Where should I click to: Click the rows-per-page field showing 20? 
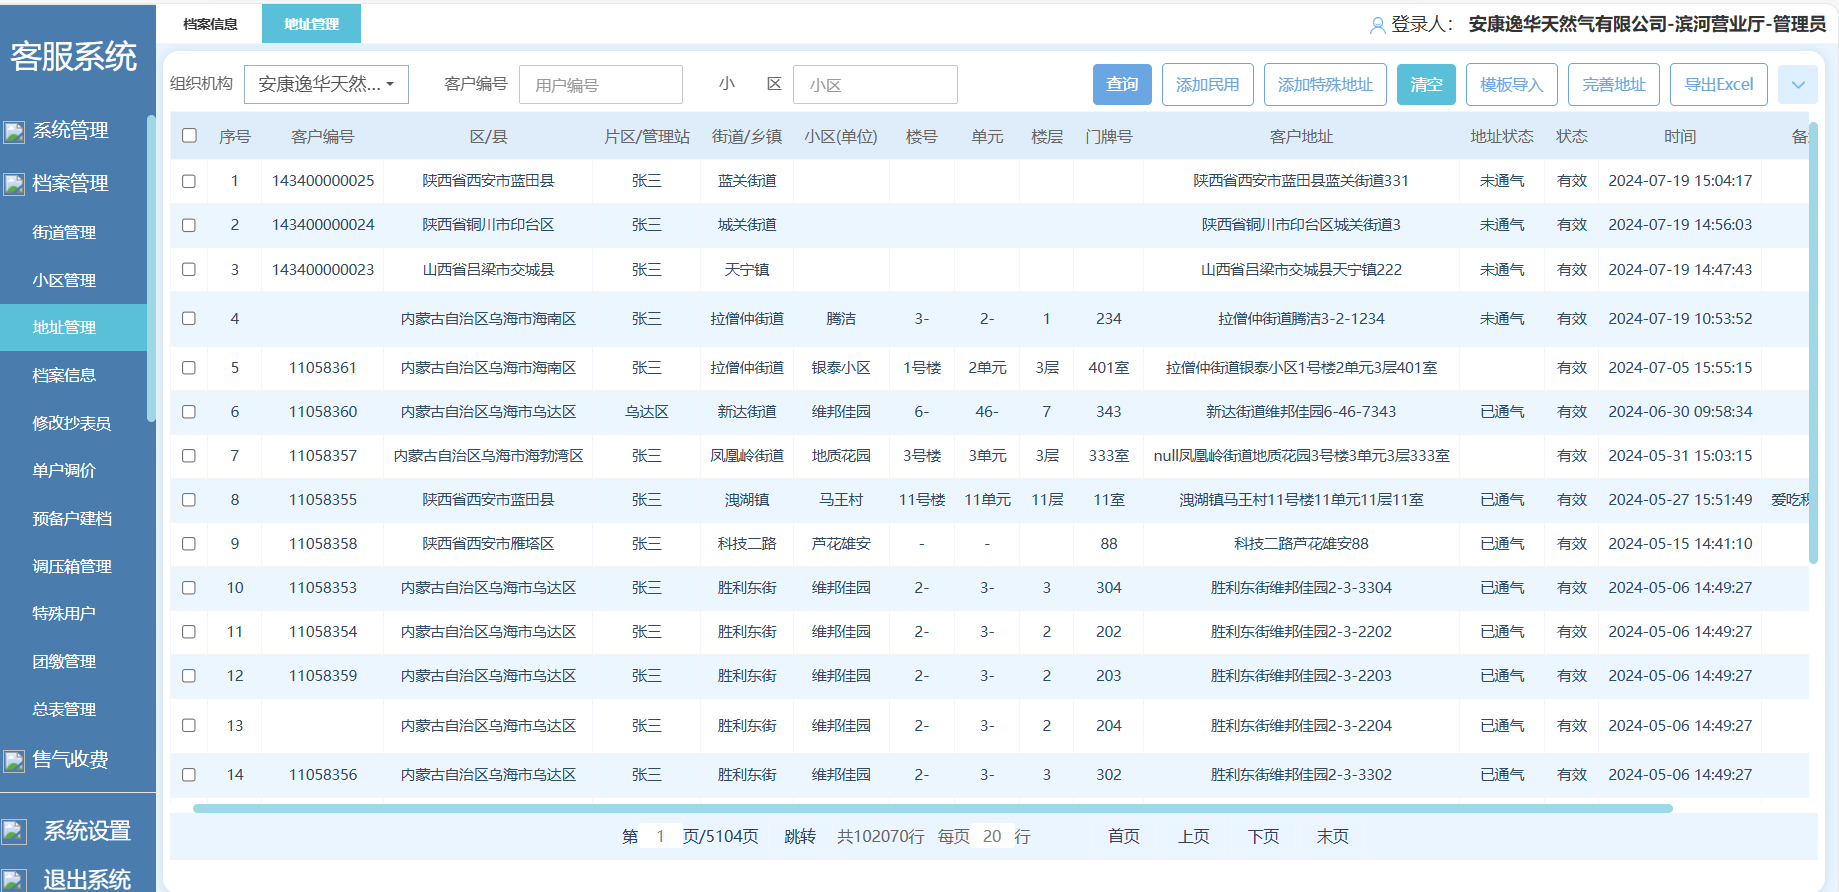pyautogui.click(x=992, y=836)
